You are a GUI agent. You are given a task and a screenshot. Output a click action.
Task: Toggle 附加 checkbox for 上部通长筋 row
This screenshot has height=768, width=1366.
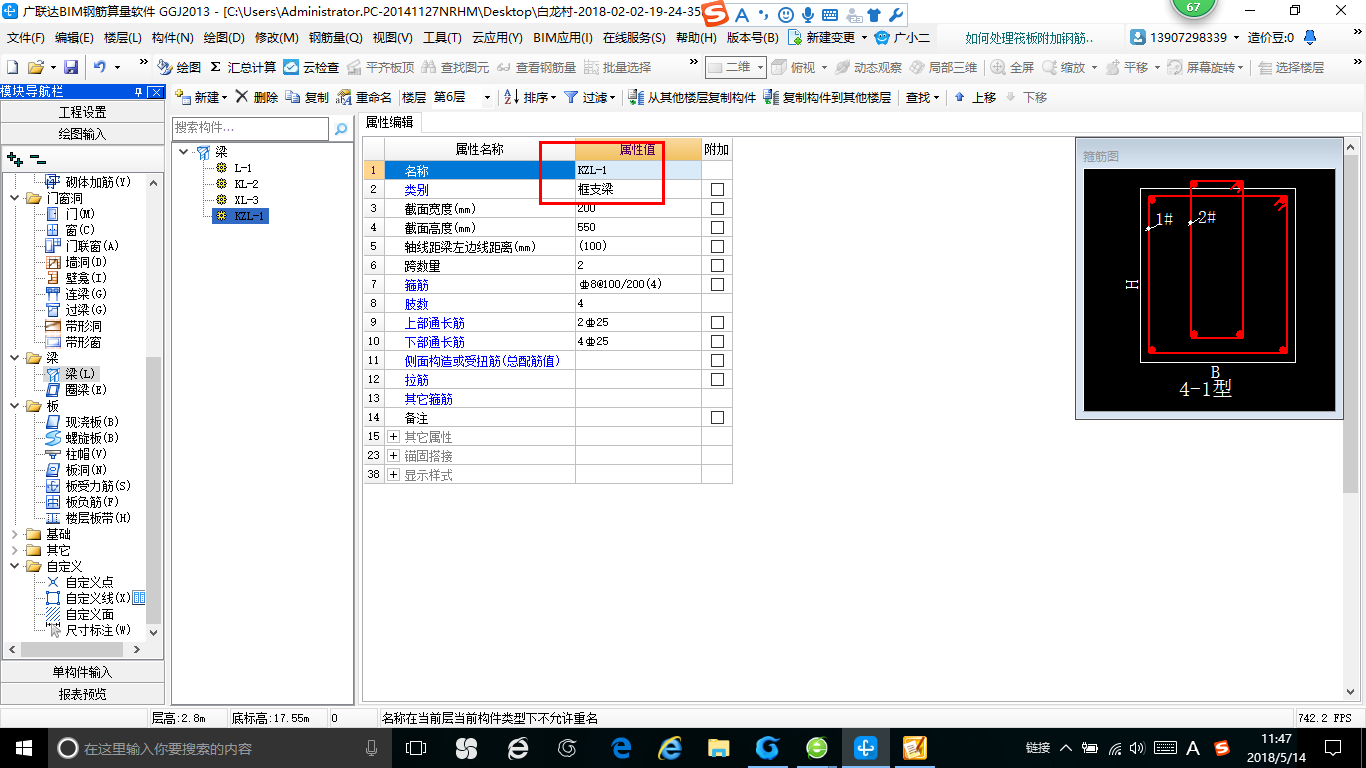coord(717,323)
